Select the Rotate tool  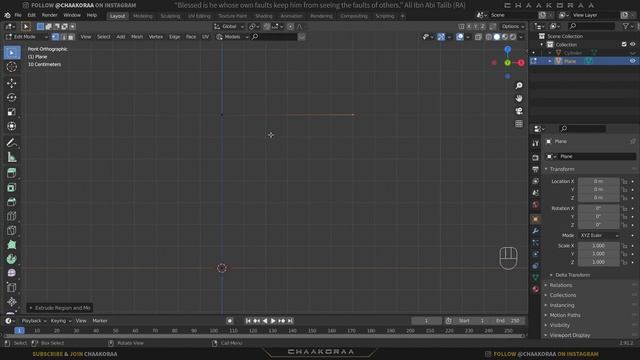[11, 98]
